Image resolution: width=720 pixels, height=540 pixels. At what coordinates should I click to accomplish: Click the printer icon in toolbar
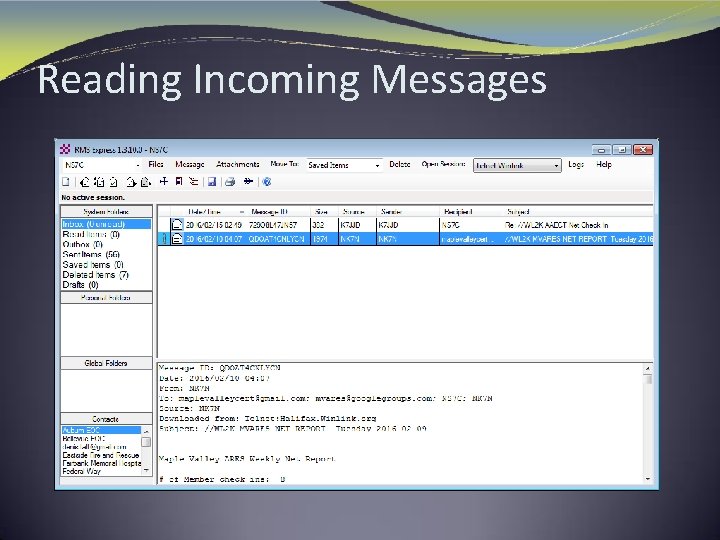pyautogui.click(x=230, y=182)
